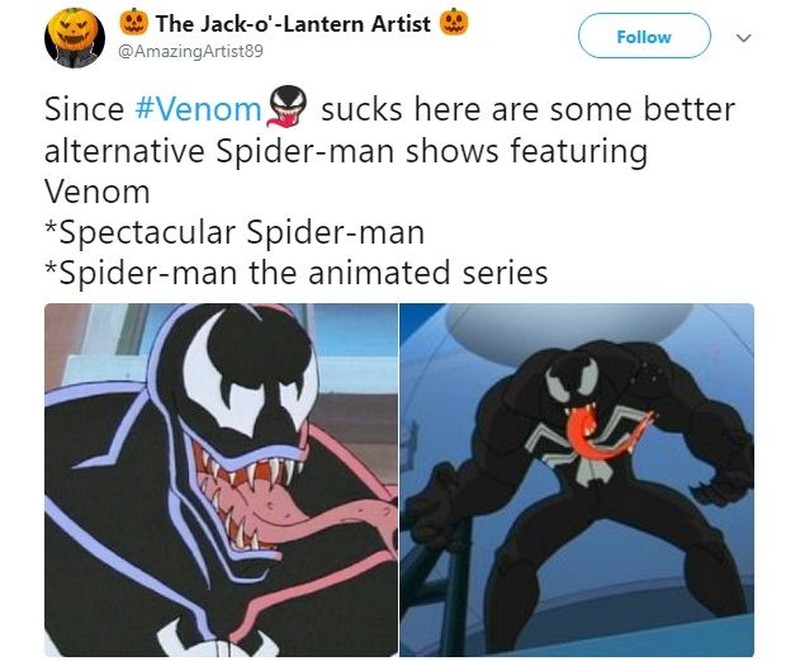Screen dimensions: 800x661
Task: Click the Venom emoji beside the hashtag
Action: tap(287, 107)
